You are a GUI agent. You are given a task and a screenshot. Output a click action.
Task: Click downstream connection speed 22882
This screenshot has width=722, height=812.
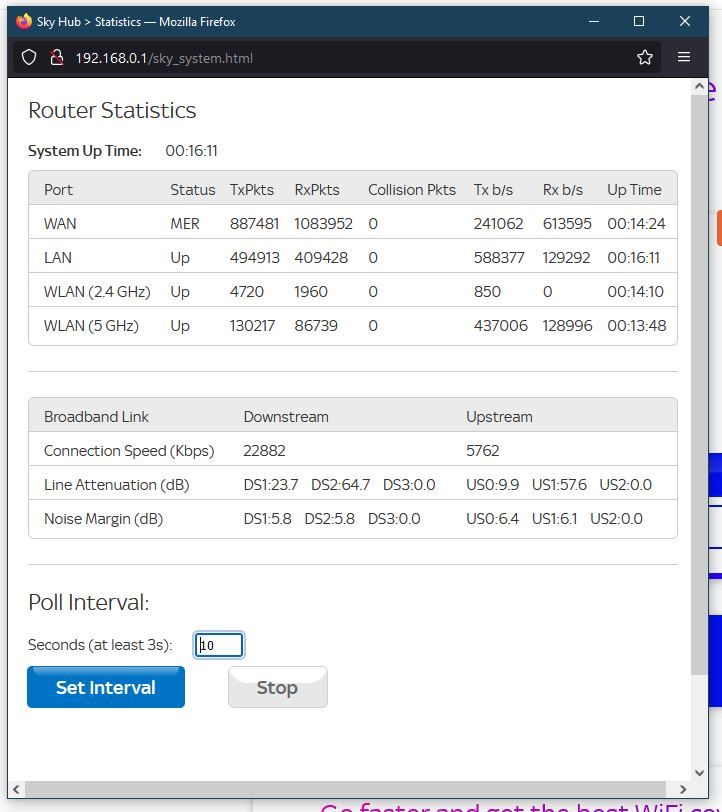point(265,451)
